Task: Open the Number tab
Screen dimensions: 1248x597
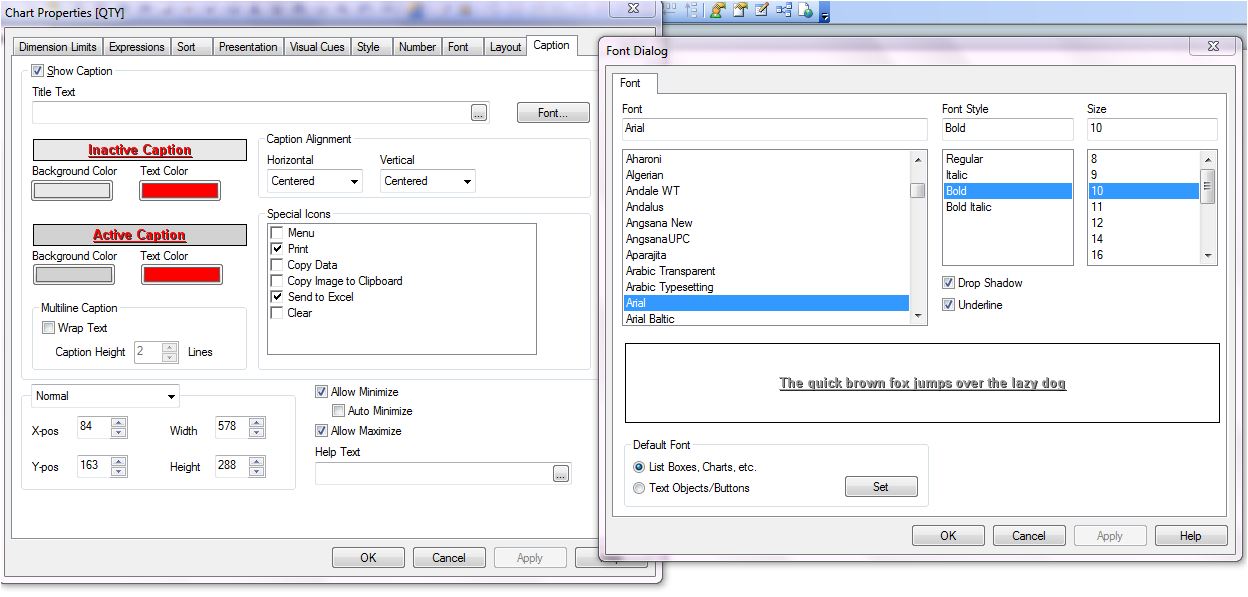Action: (x=417, y=47)
